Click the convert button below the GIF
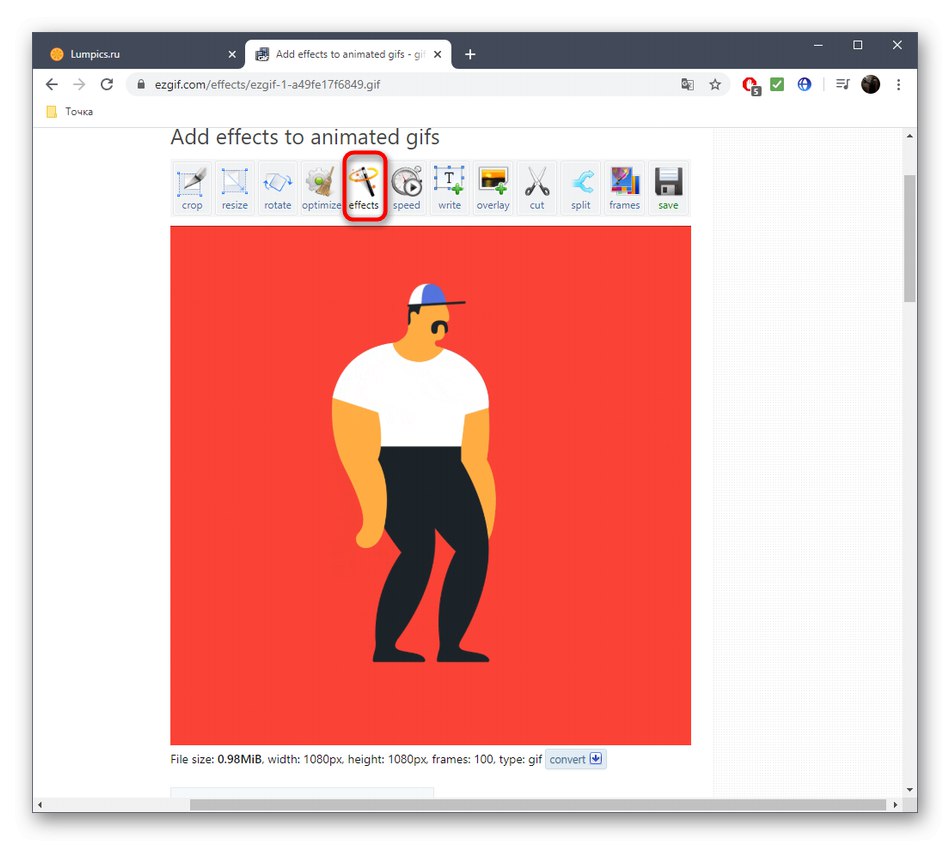This screenshot has width=950, height=845. tap(568, 759)
